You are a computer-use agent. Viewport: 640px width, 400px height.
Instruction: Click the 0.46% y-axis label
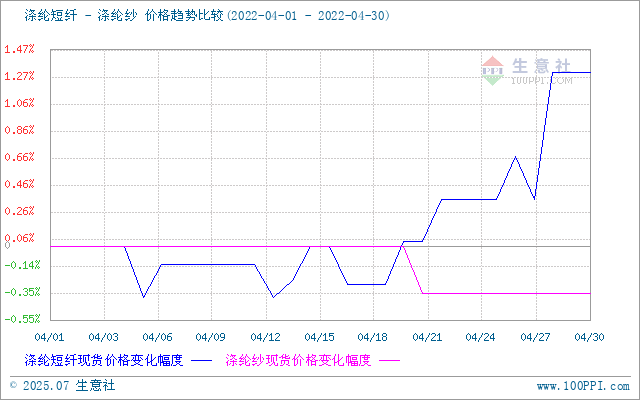tap(19, 184)
